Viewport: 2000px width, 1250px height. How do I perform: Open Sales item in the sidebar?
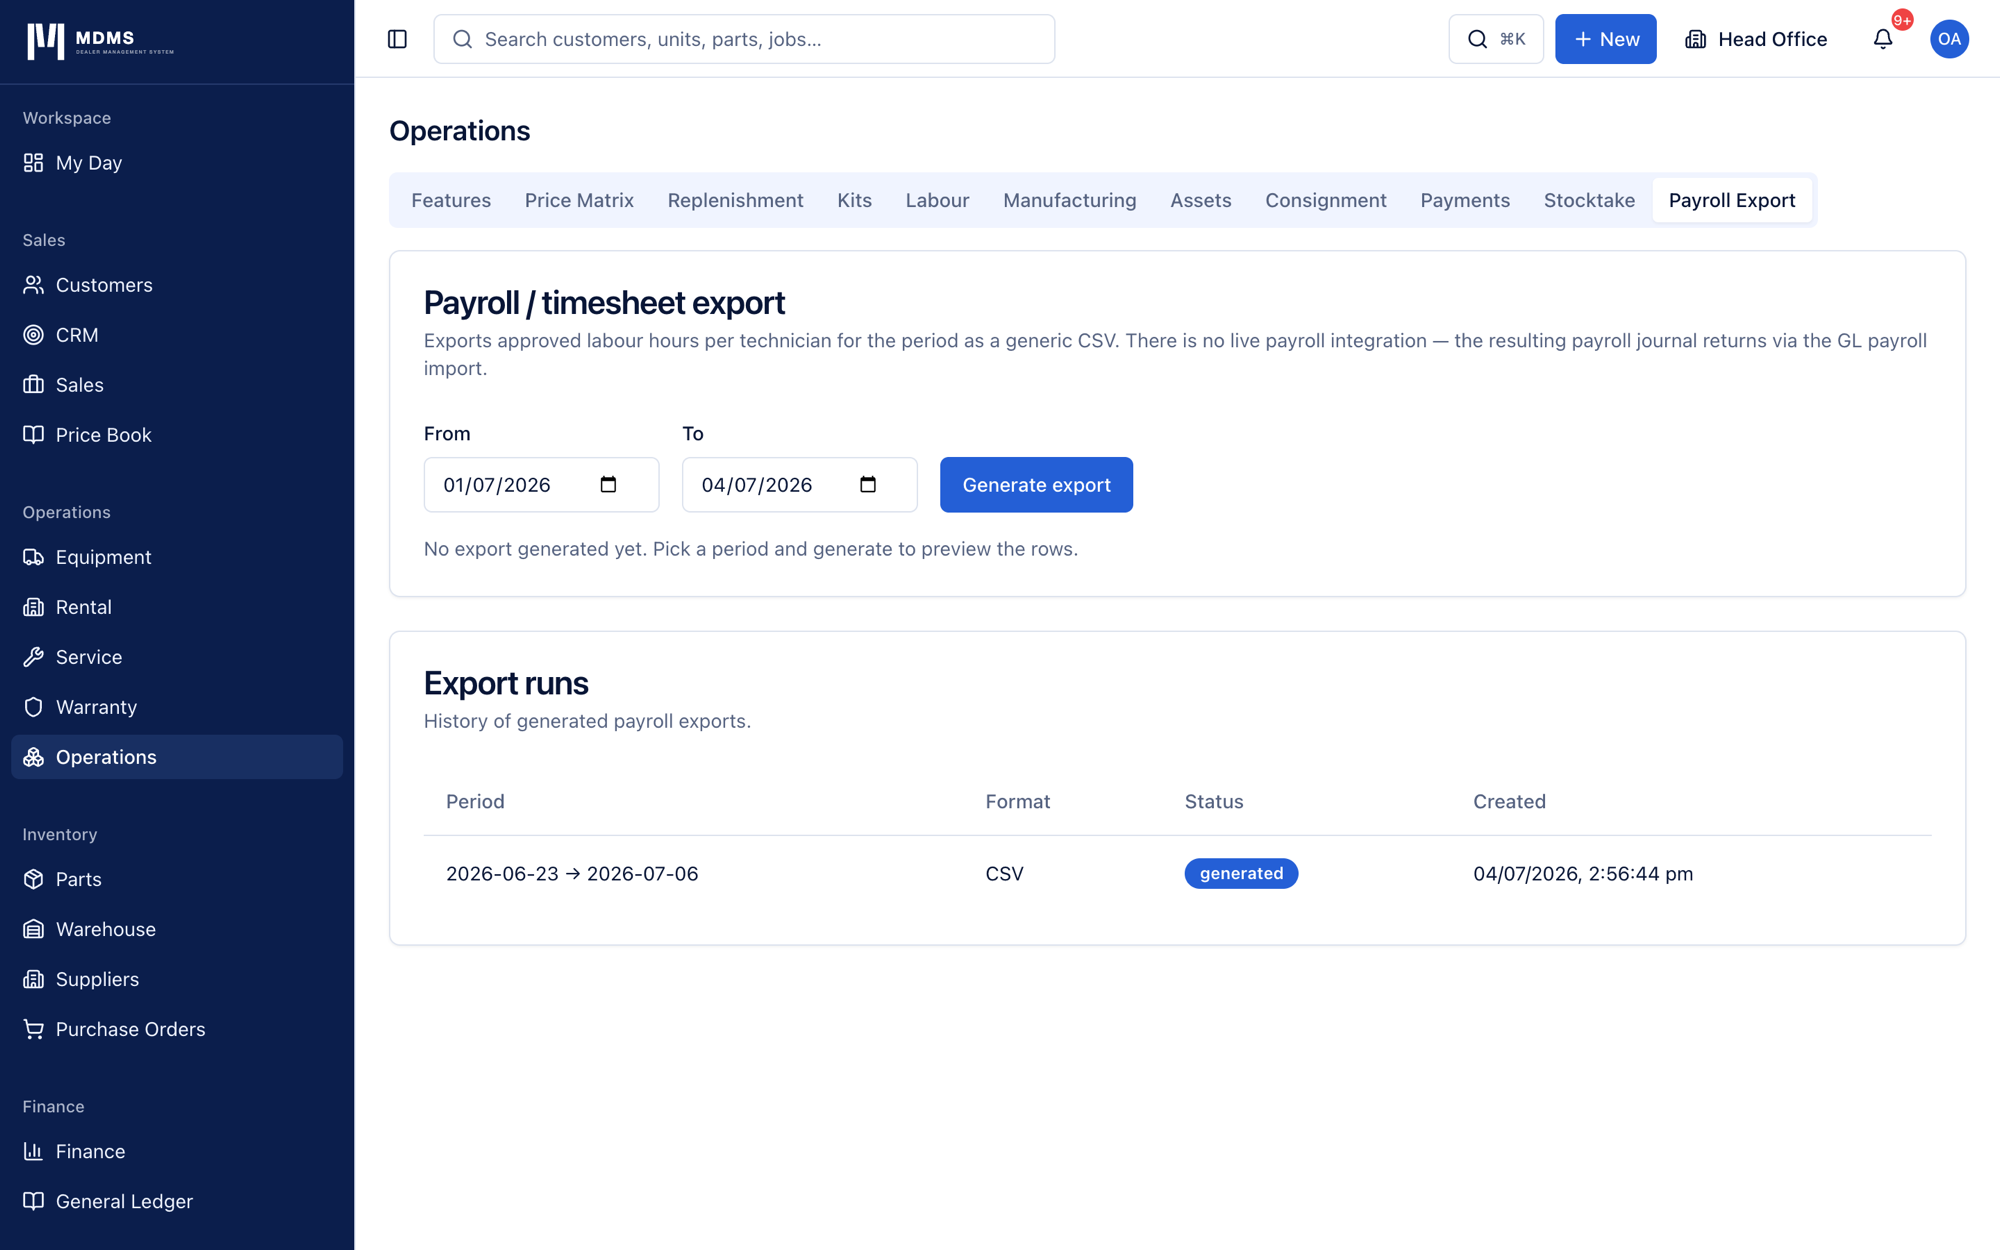[x=177, y=385]
